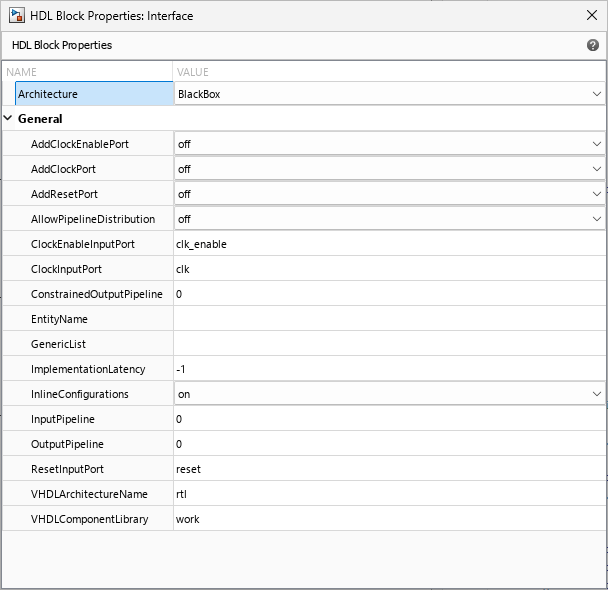Edit the ImplementationLatency value

click(388, 369)
